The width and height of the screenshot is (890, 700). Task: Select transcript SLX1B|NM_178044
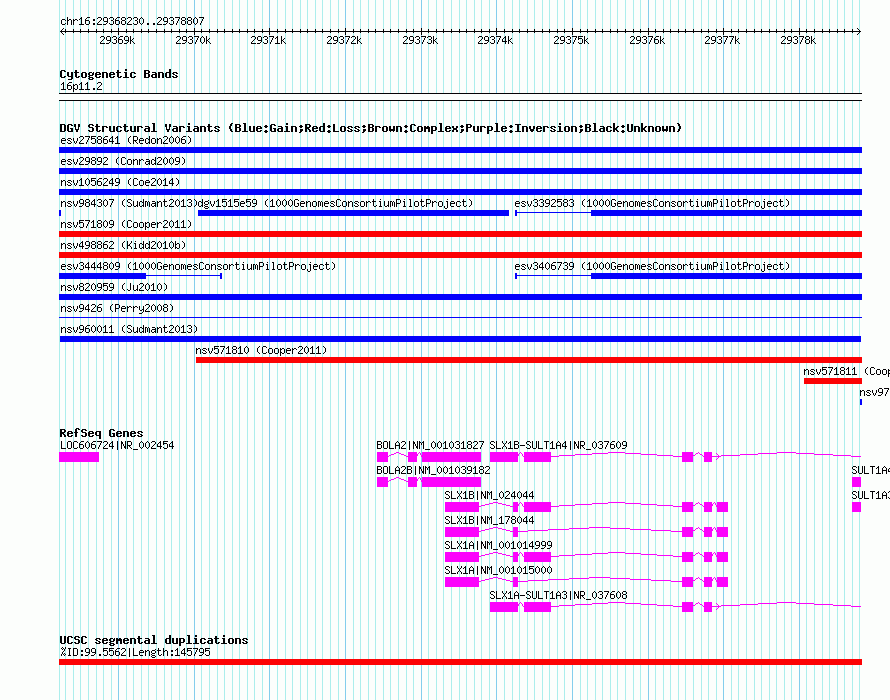(489, 520)
